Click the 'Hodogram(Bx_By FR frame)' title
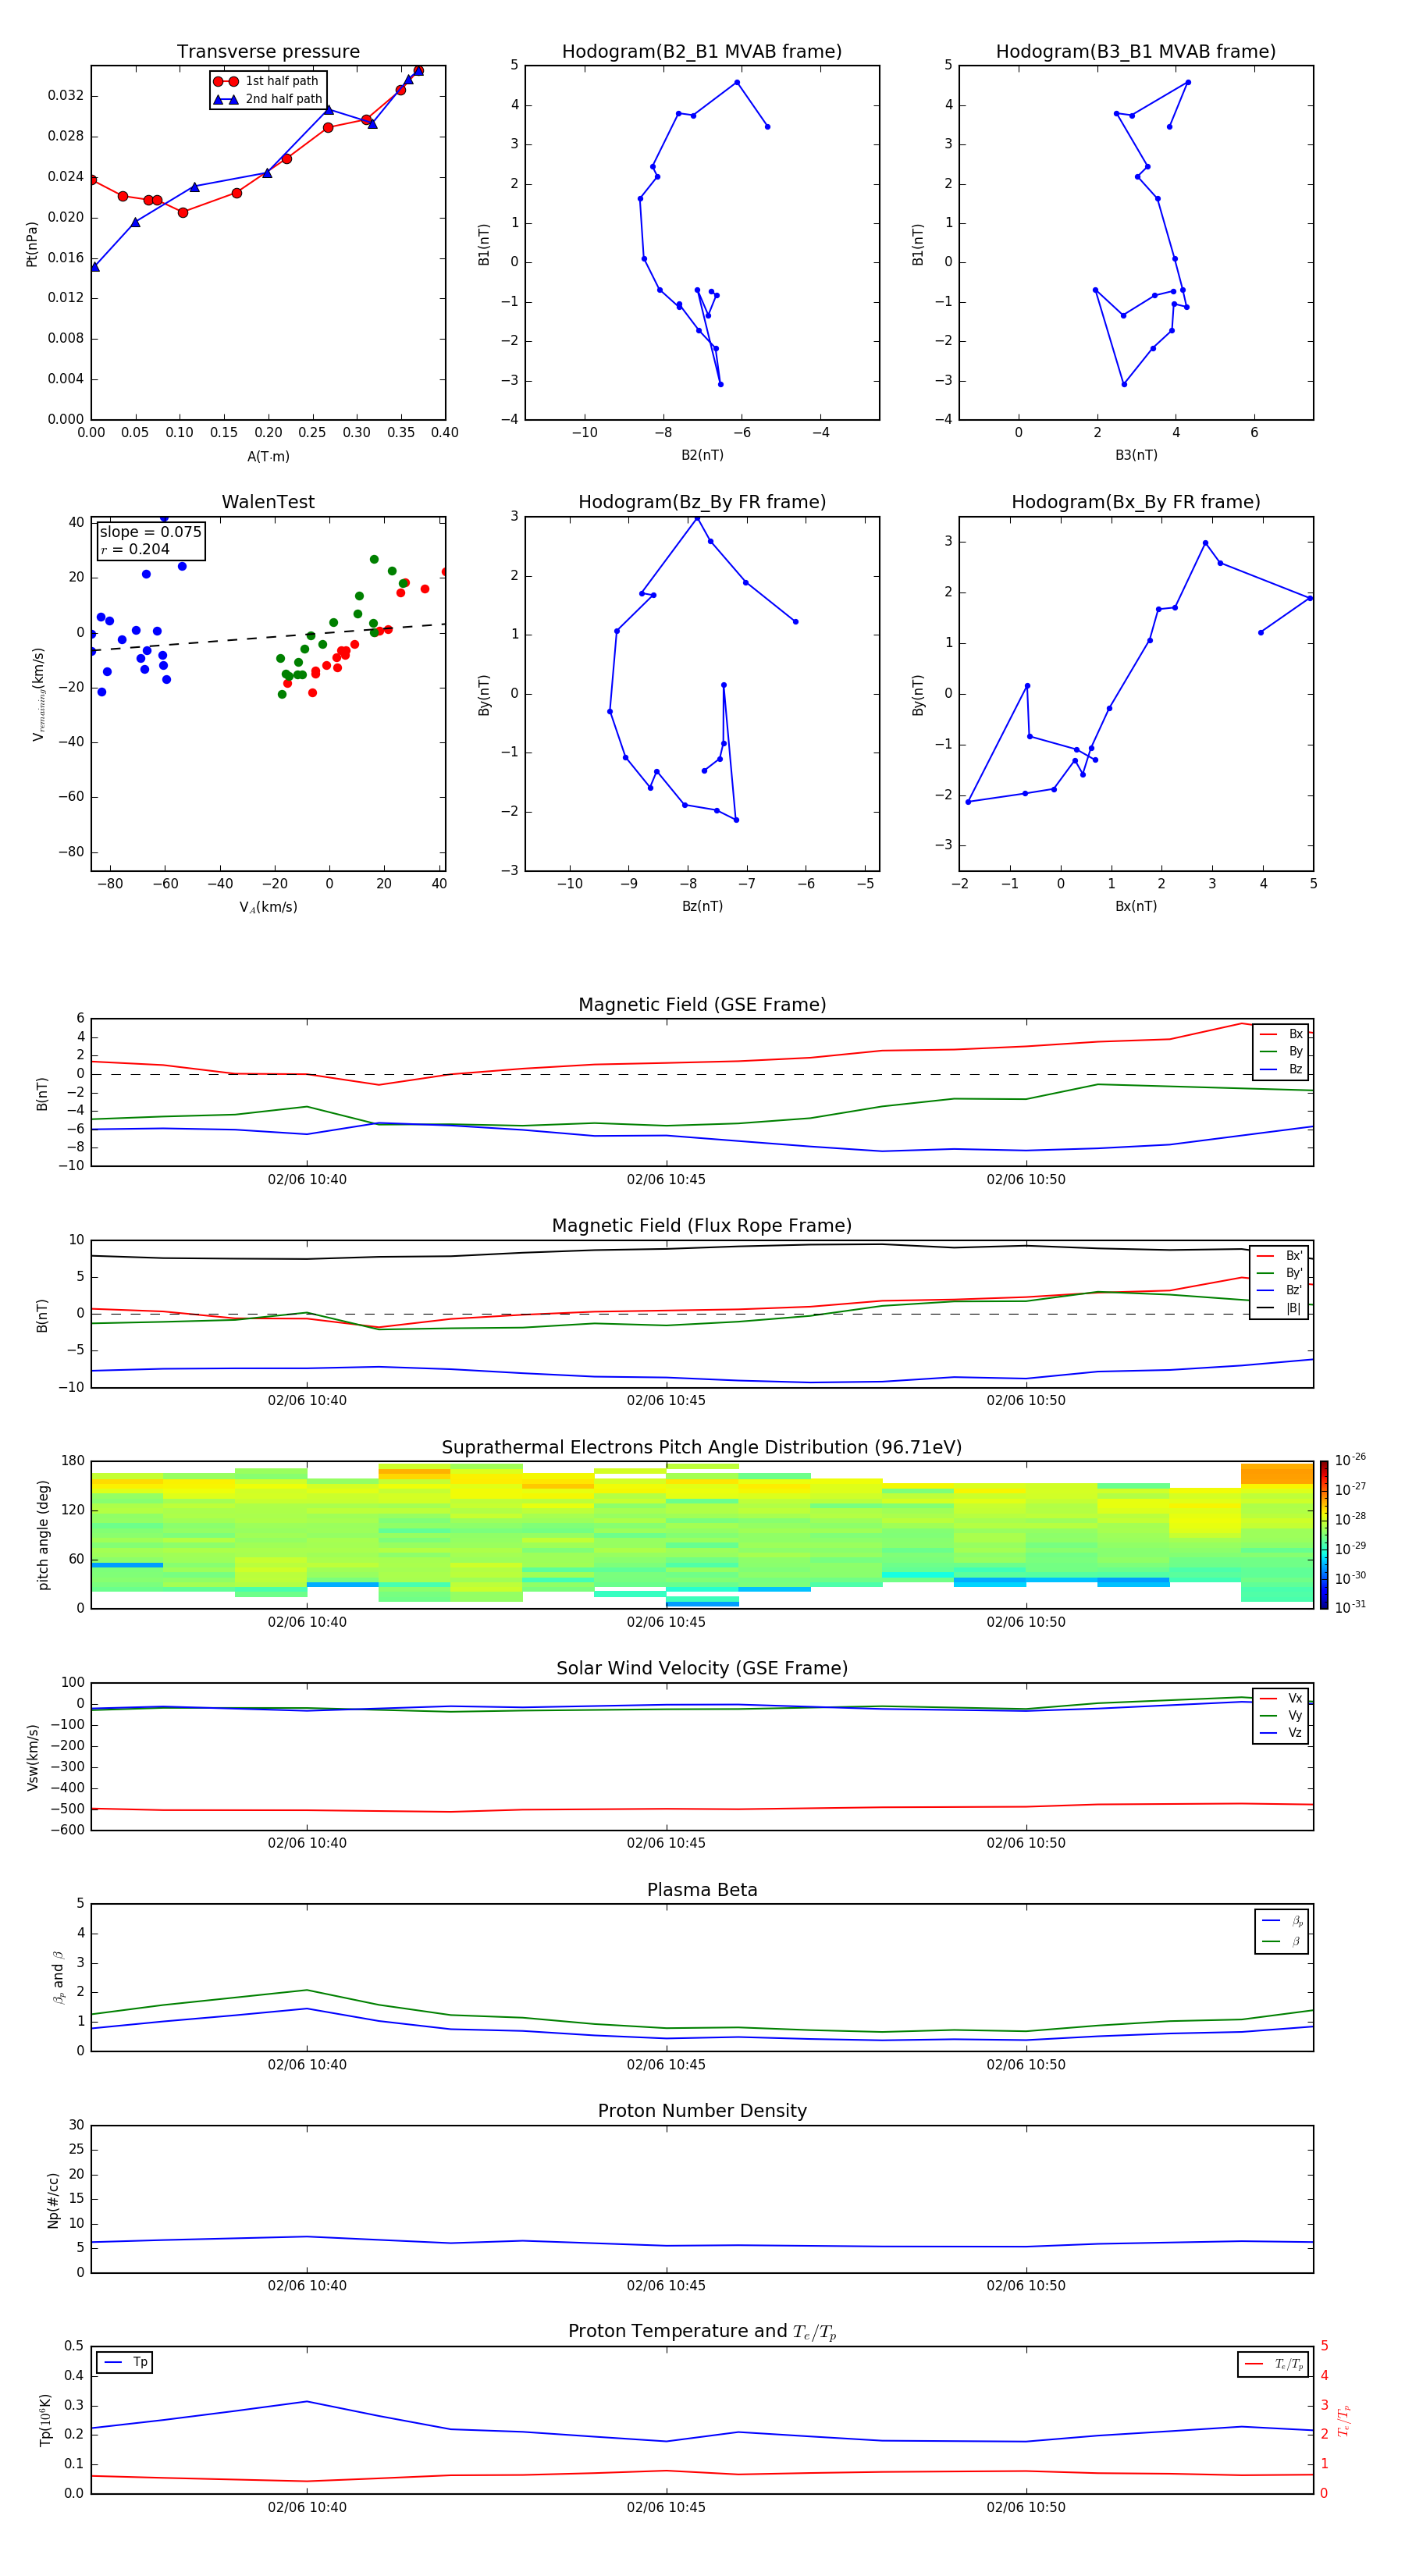1405x2576 pixels. pos(1136,502)
